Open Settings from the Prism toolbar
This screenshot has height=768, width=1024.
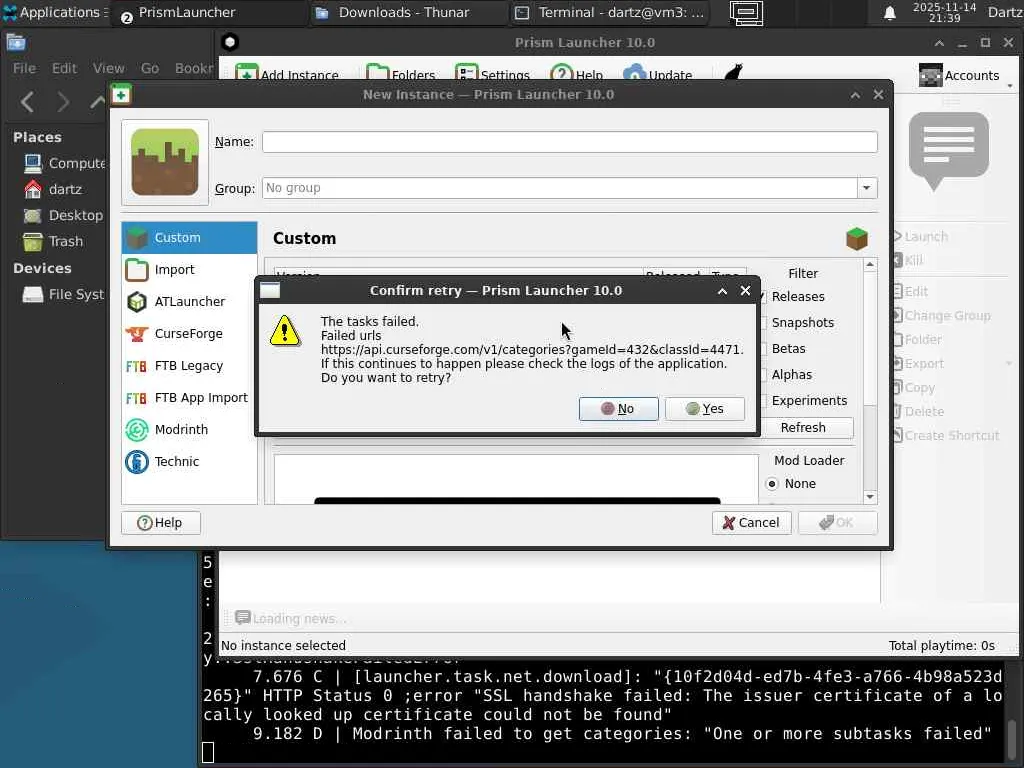[492, 74]
